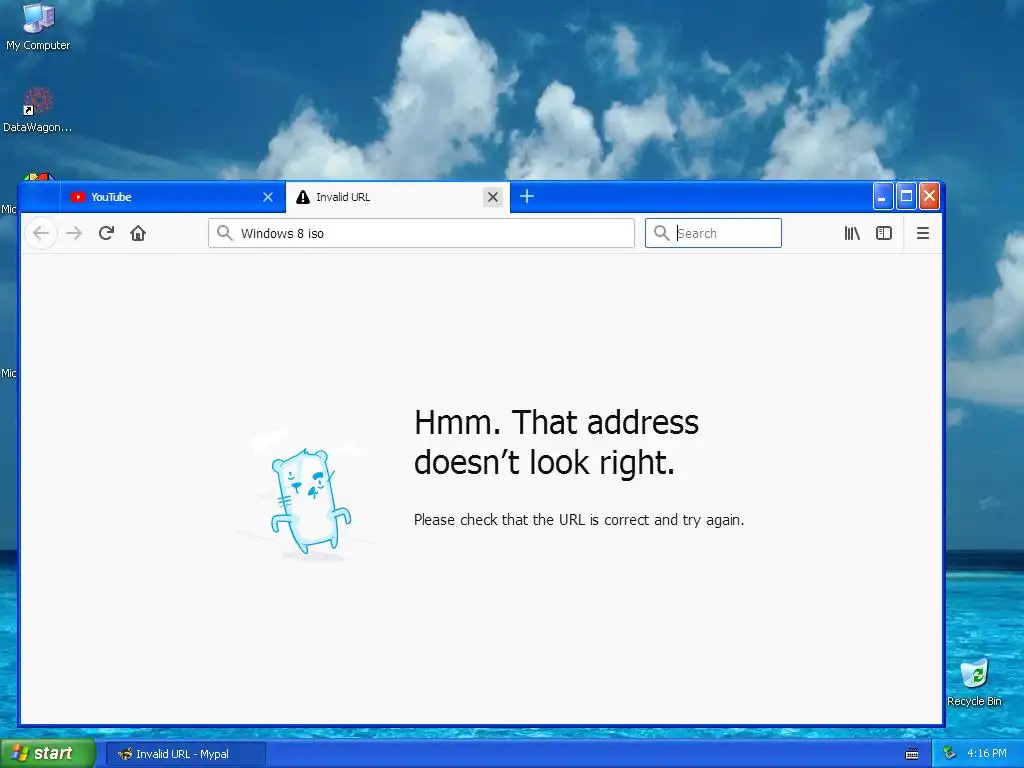Toggle the sidebar panel icon
1024x768 pixels.
[x=884, y=233]
